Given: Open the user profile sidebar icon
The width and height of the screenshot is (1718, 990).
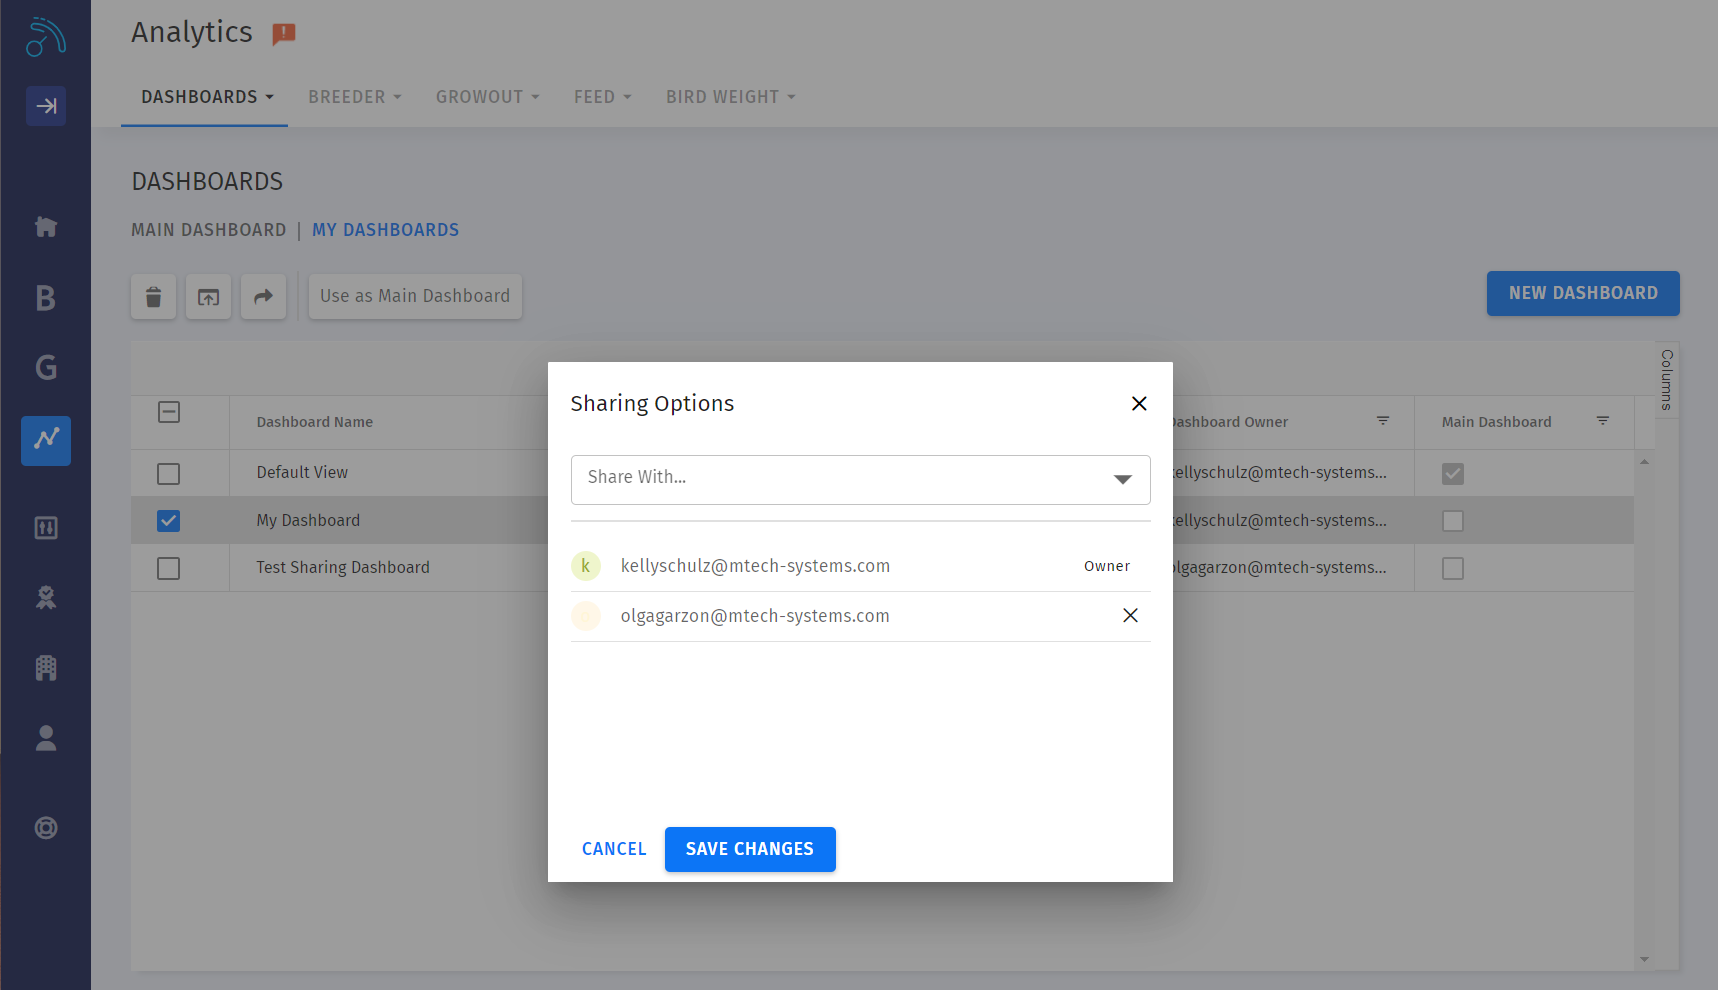Looking at the screenshot, I should (x=46, y=738).
